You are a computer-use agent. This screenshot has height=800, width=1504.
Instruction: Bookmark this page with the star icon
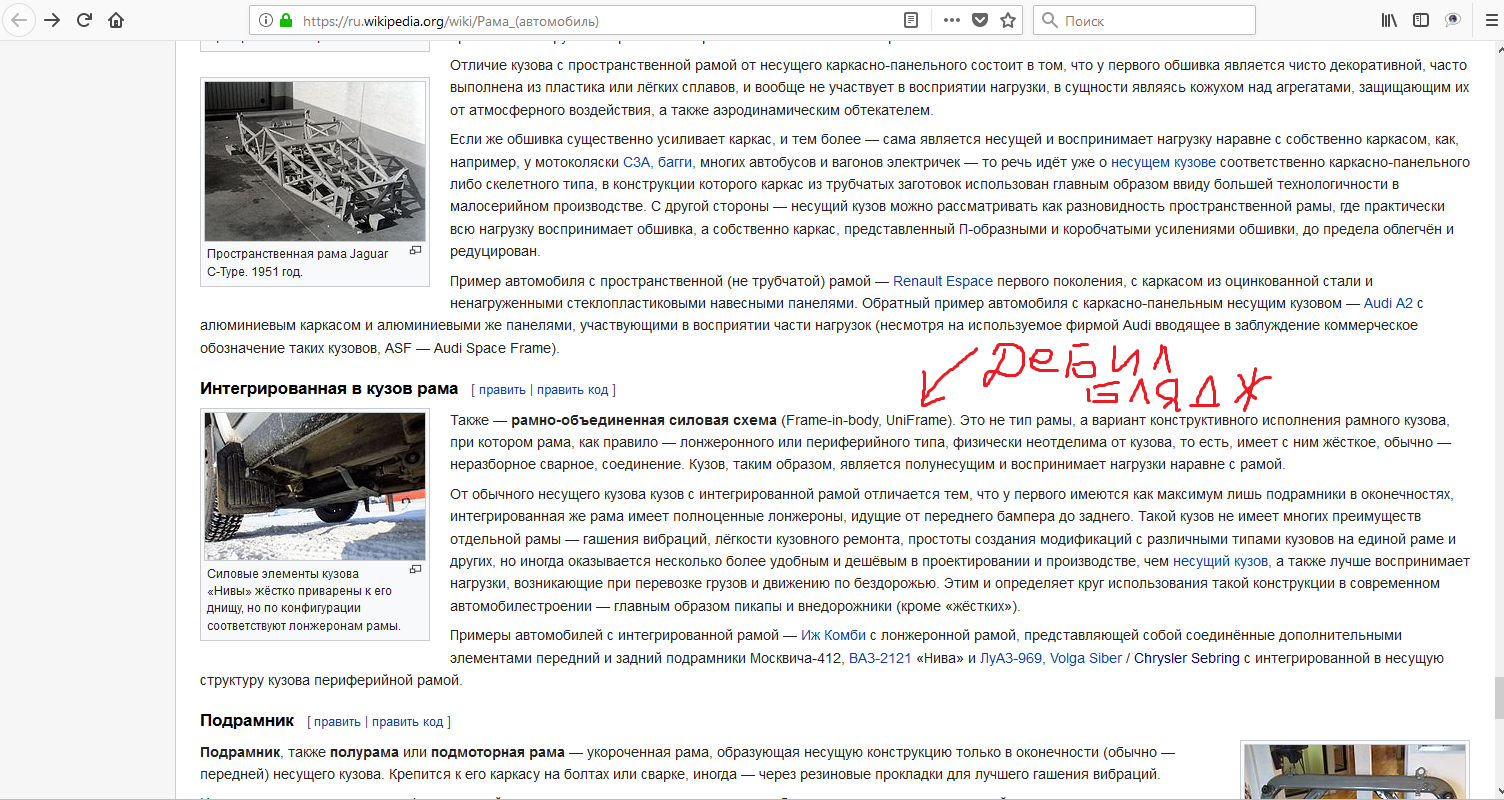[x=1008, y=20]
